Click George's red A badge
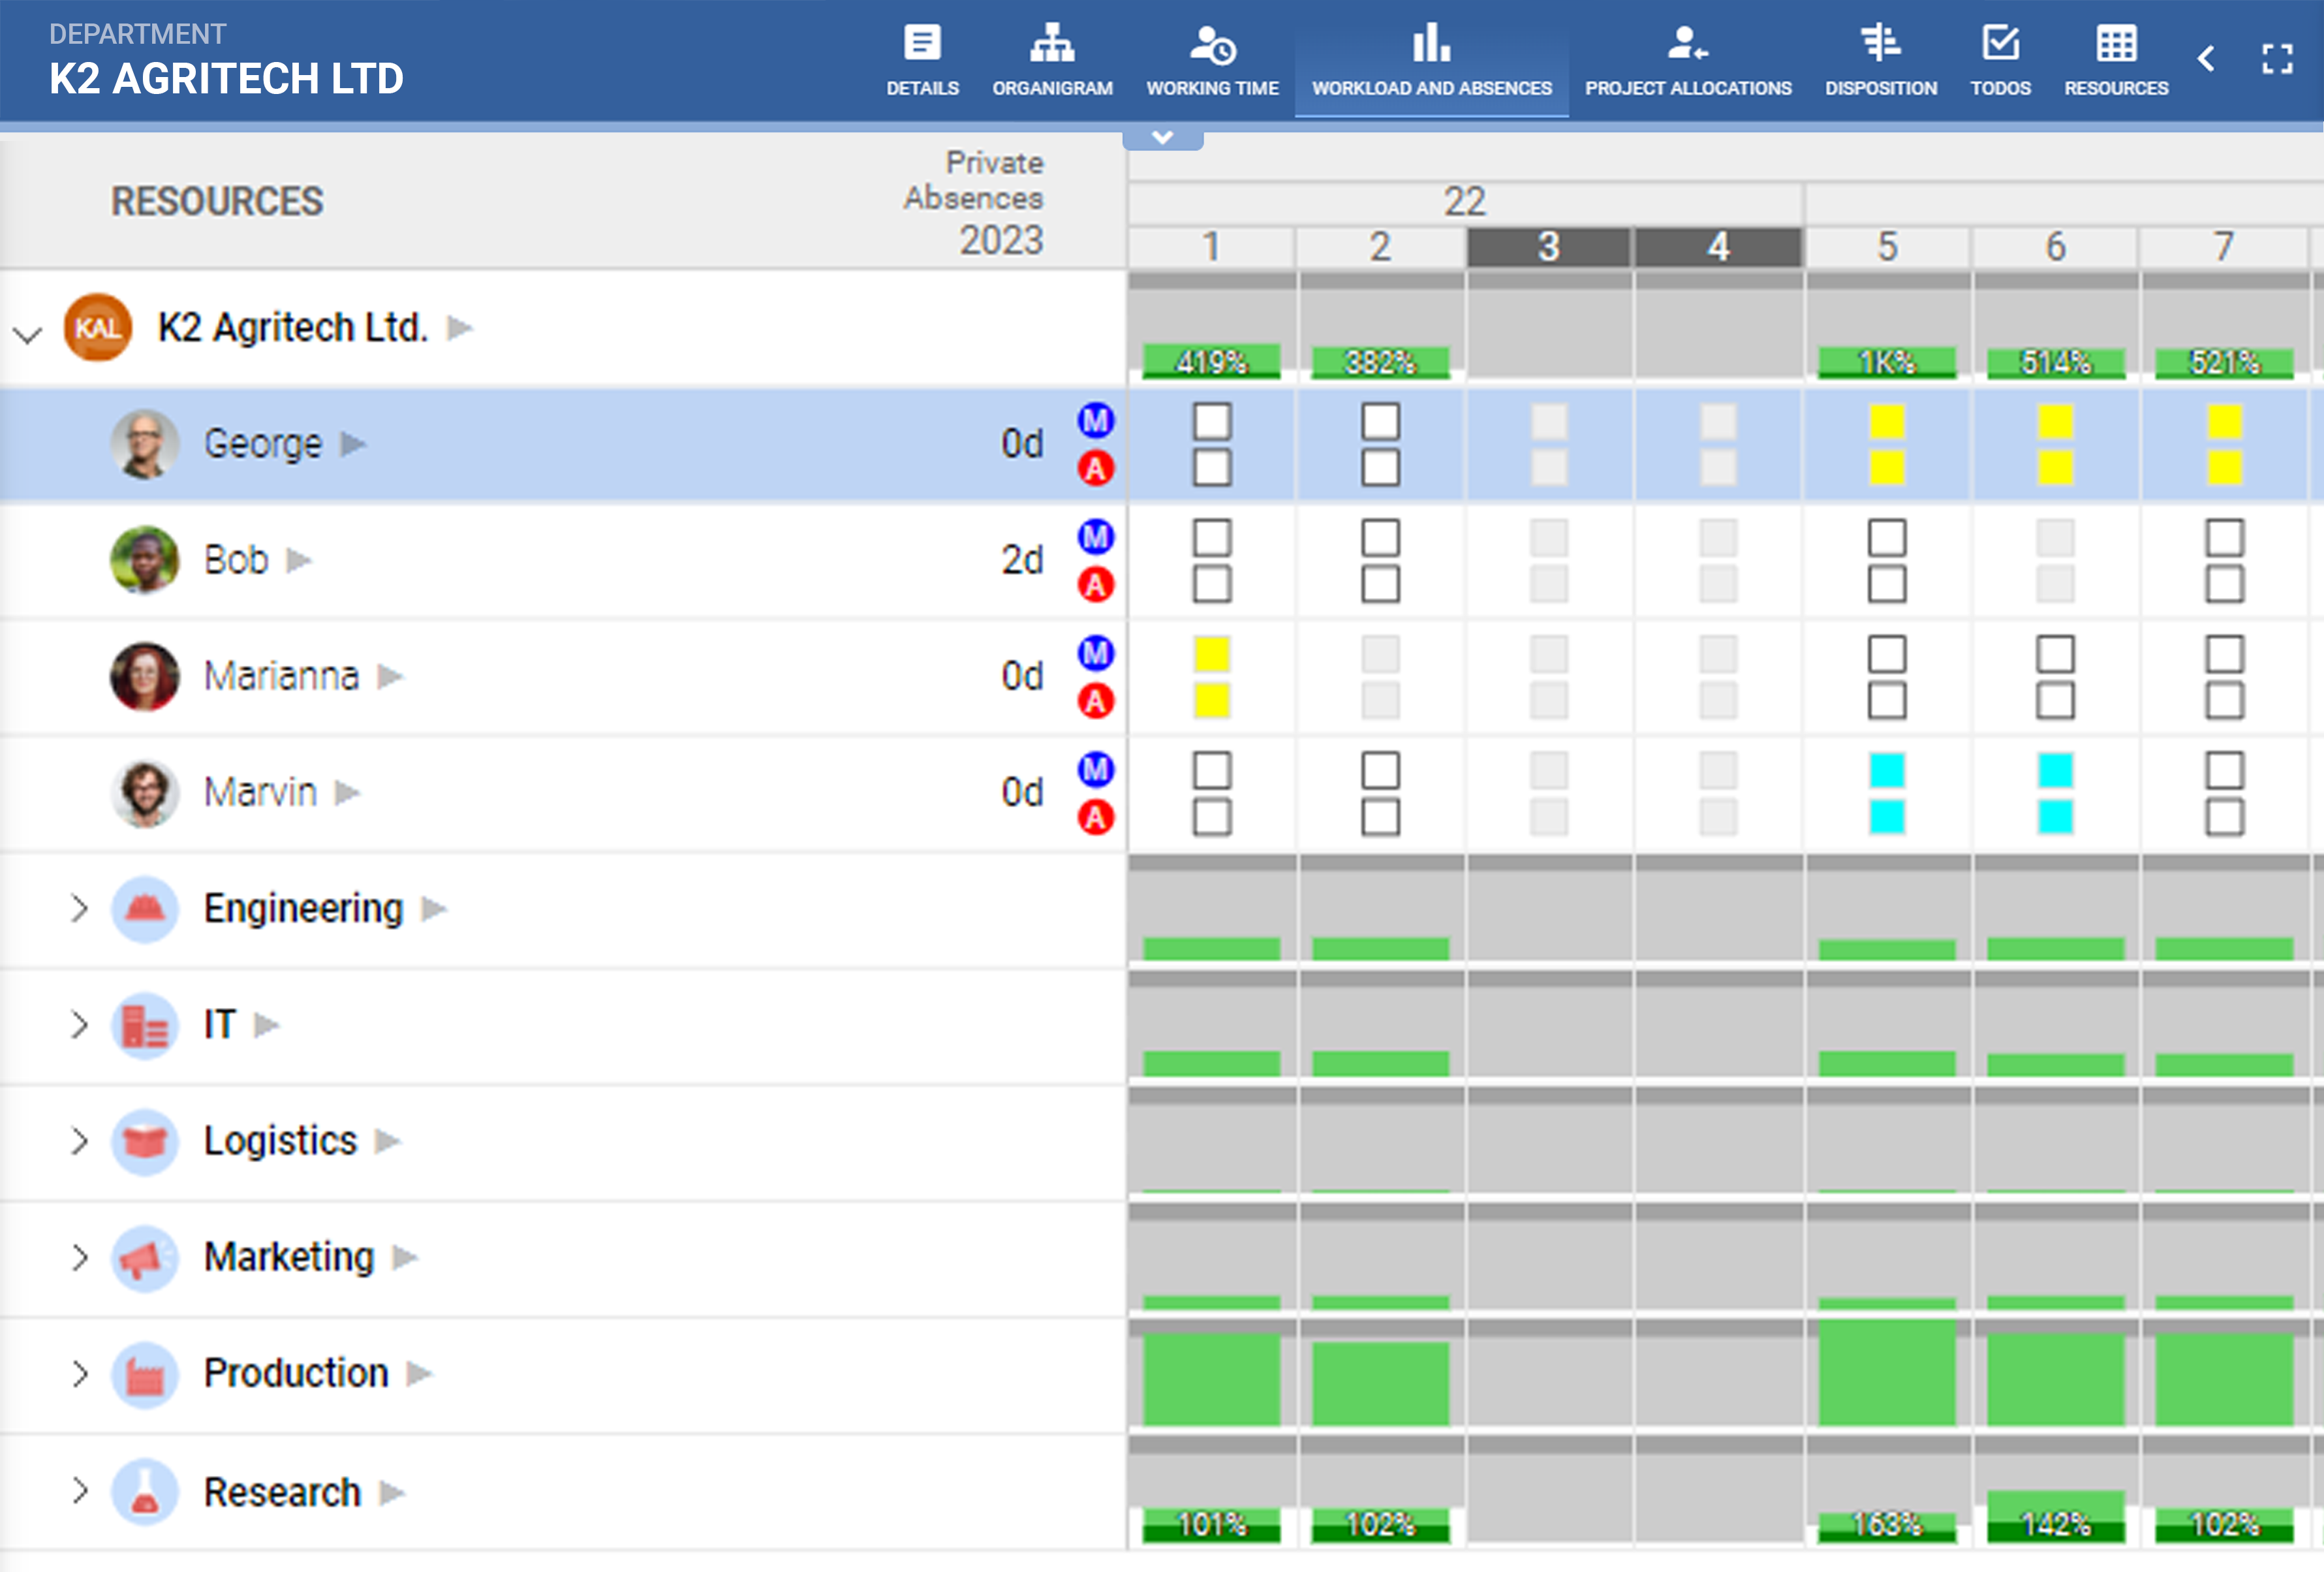 pyautogui.click(x=1095, y=468)
